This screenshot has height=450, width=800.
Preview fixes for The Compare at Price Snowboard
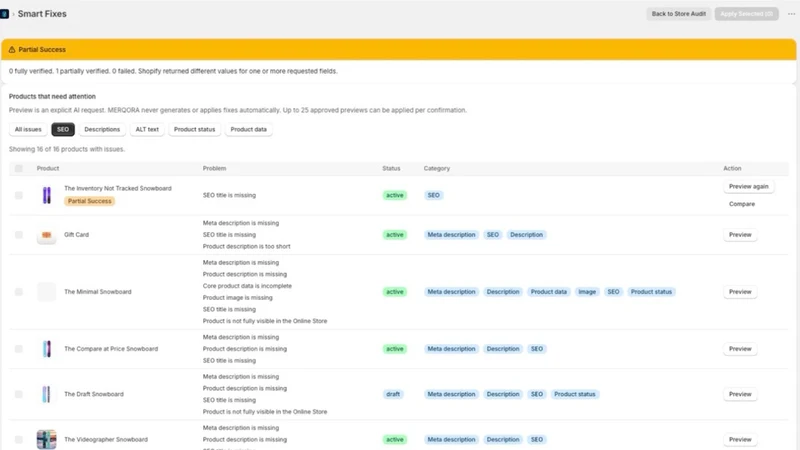(x=740, y=349)
